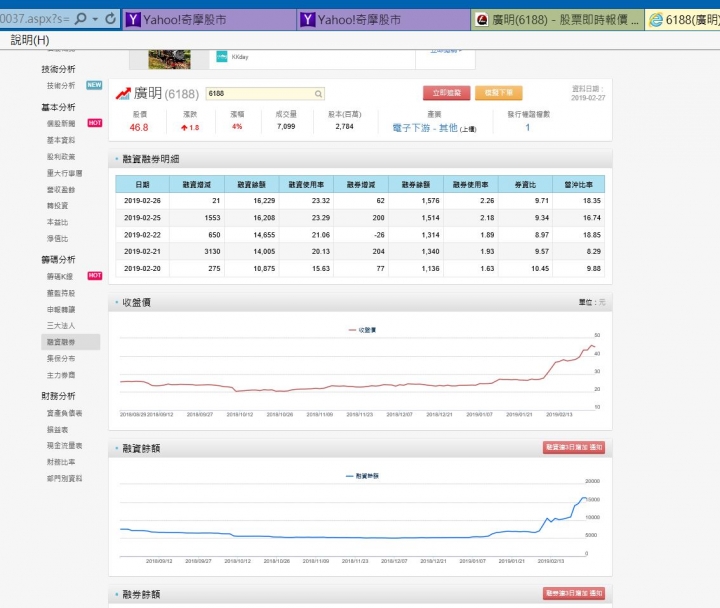Click the red trend chart icon beside 廣明
This screenshot has height=608, width=720.
tap(123, 94)
